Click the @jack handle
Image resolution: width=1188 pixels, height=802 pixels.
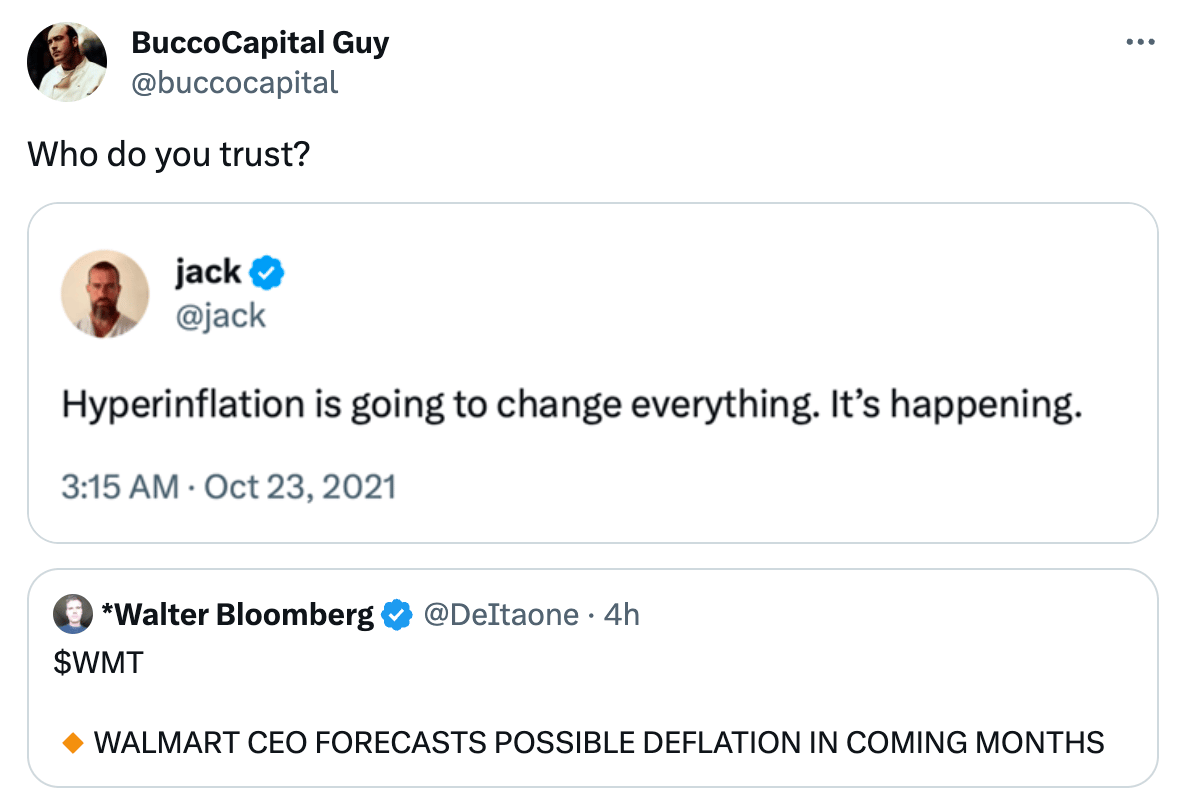pyautogui.click(x=220, y=316)
